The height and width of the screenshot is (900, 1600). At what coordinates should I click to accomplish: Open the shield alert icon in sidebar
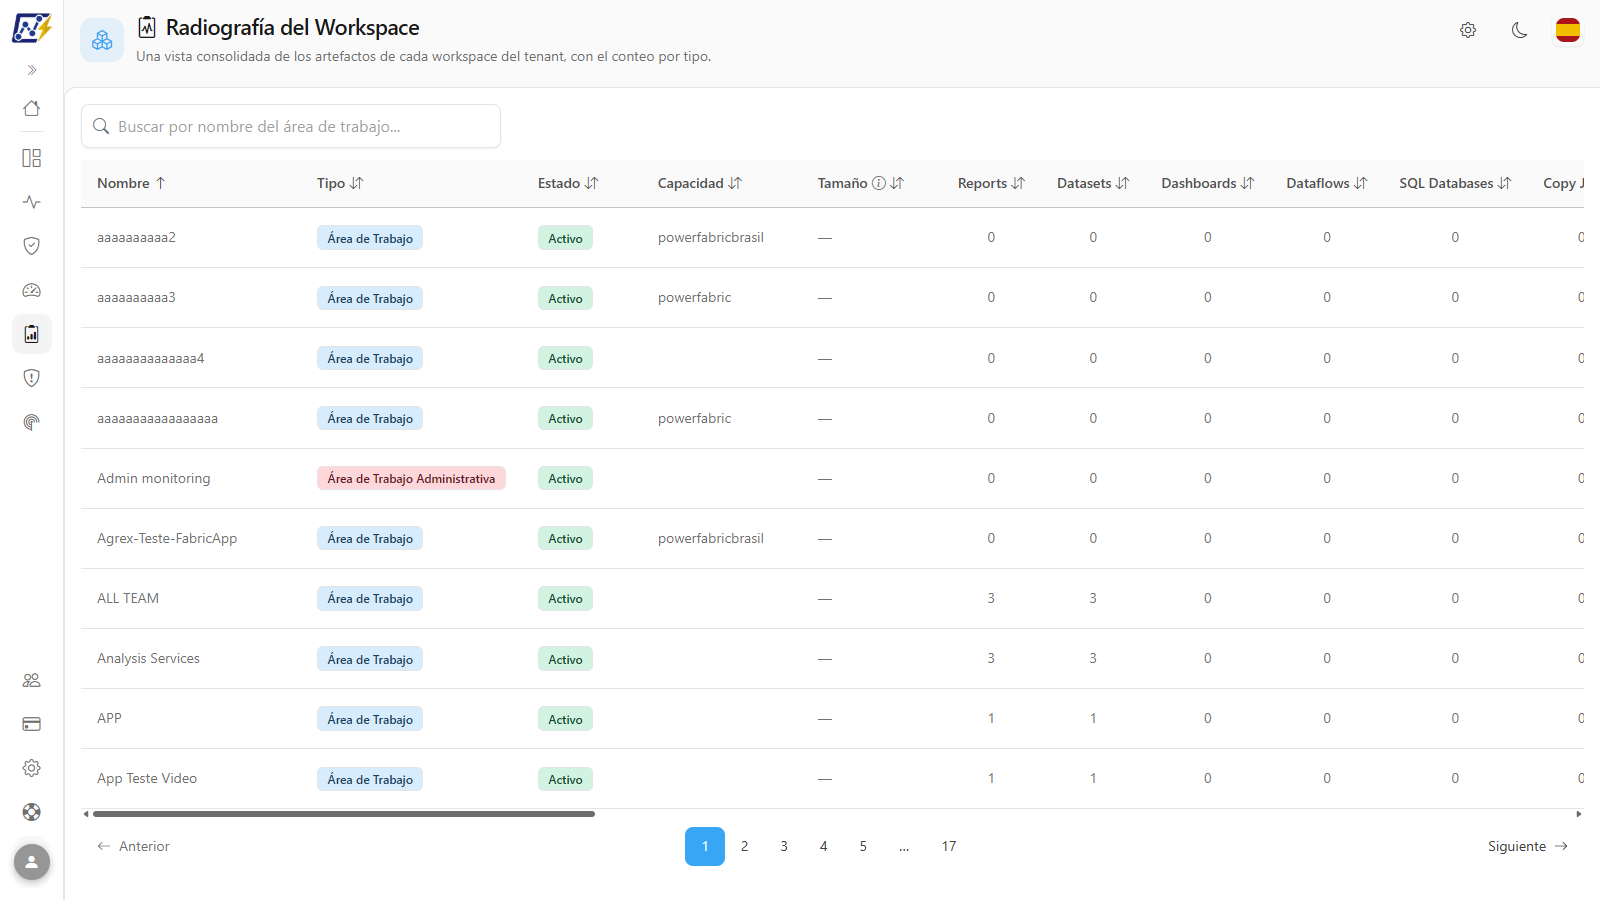32,378
